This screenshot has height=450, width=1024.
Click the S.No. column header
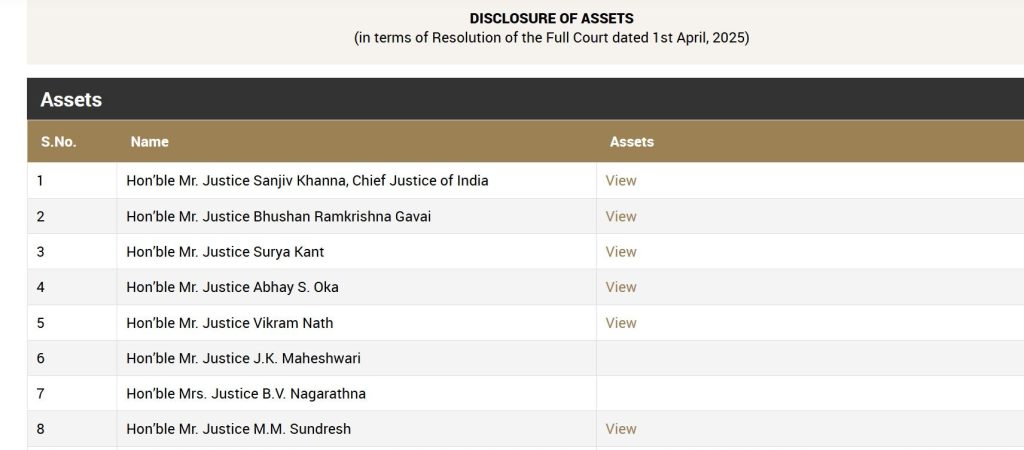pos(58,142)
